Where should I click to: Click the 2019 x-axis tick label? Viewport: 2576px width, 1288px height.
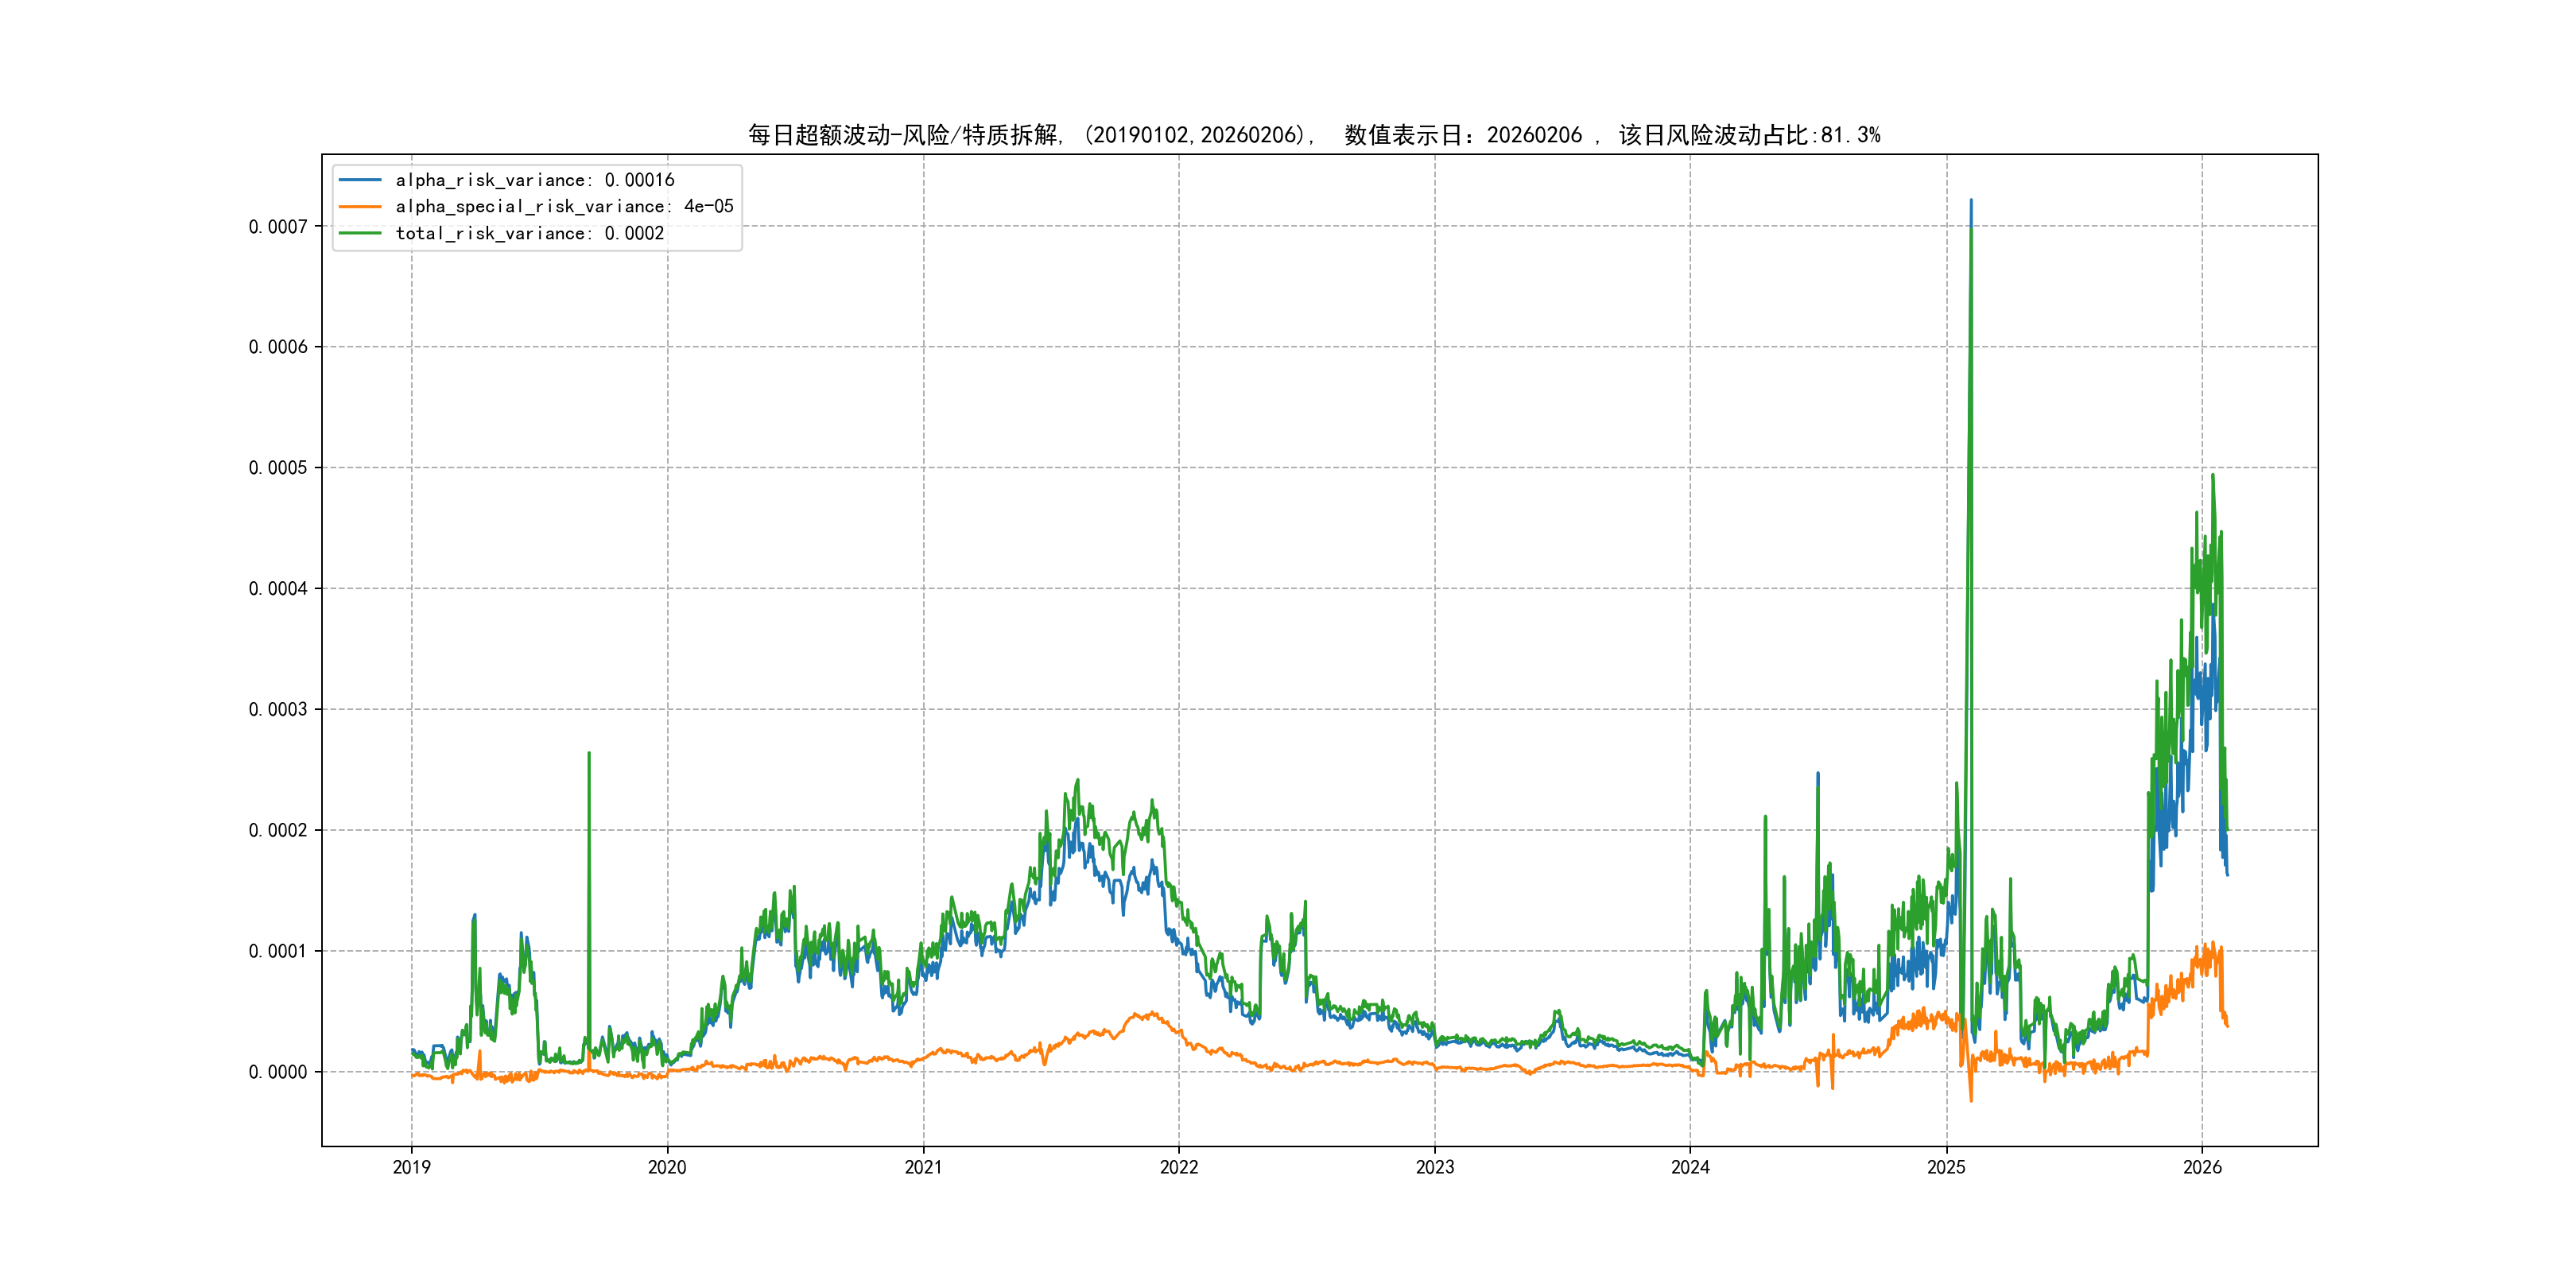tap(411, 1167)
